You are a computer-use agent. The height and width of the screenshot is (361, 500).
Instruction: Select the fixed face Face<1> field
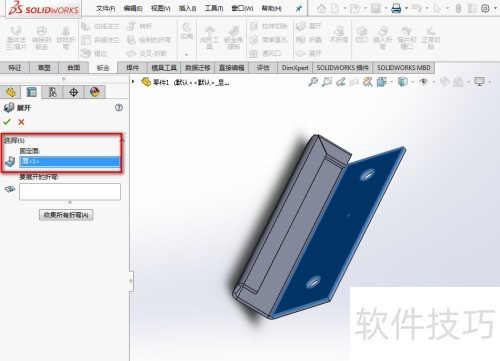click(x=70, y=161)
